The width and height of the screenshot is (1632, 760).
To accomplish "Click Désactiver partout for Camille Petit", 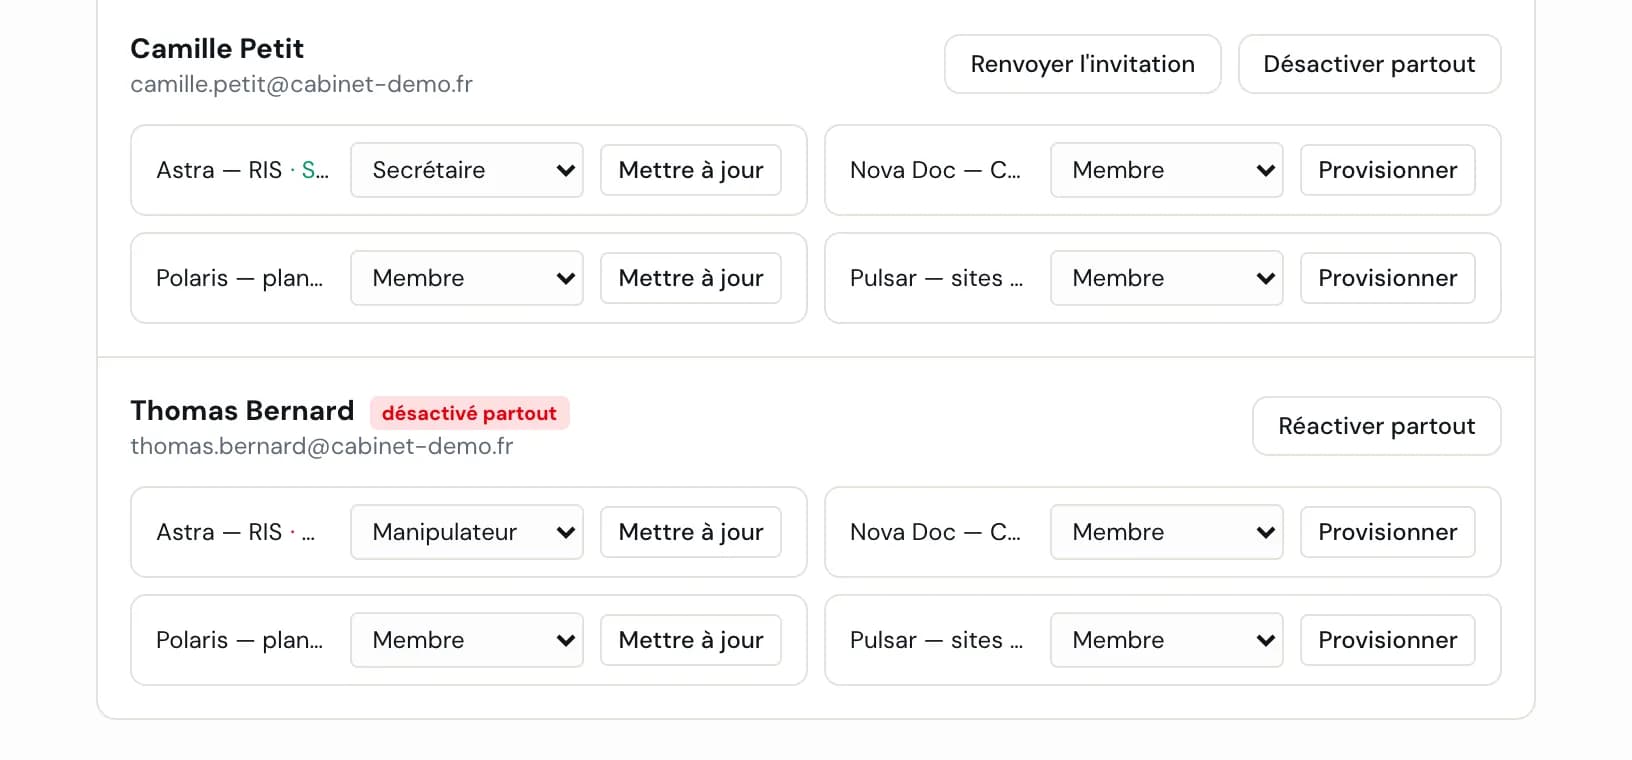I will [1369, 64].
